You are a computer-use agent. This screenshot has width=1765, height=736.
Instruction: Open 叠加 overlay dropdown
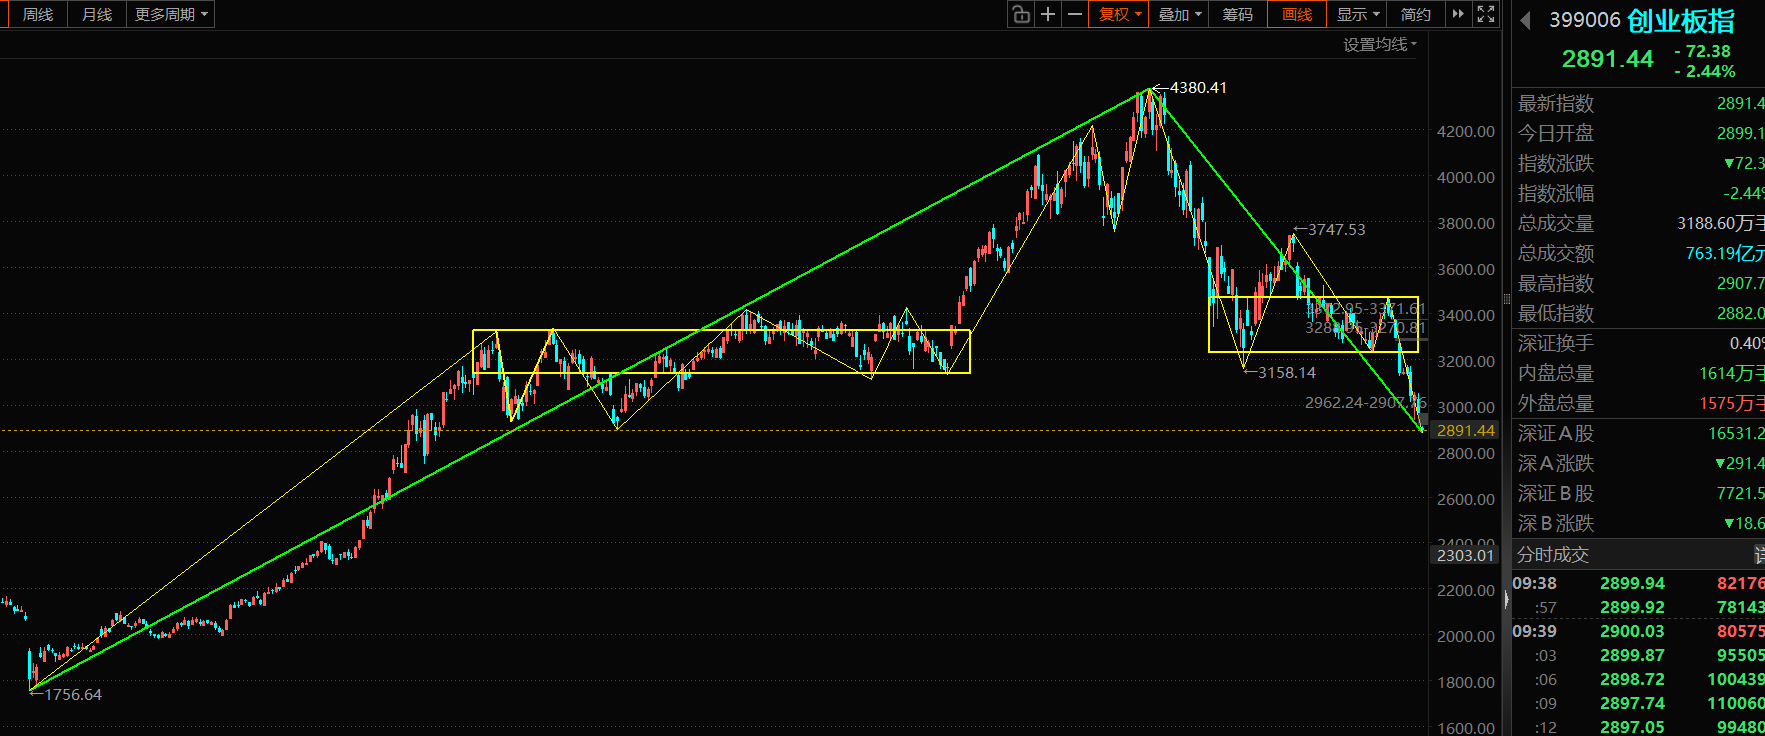pos(1179,14)
